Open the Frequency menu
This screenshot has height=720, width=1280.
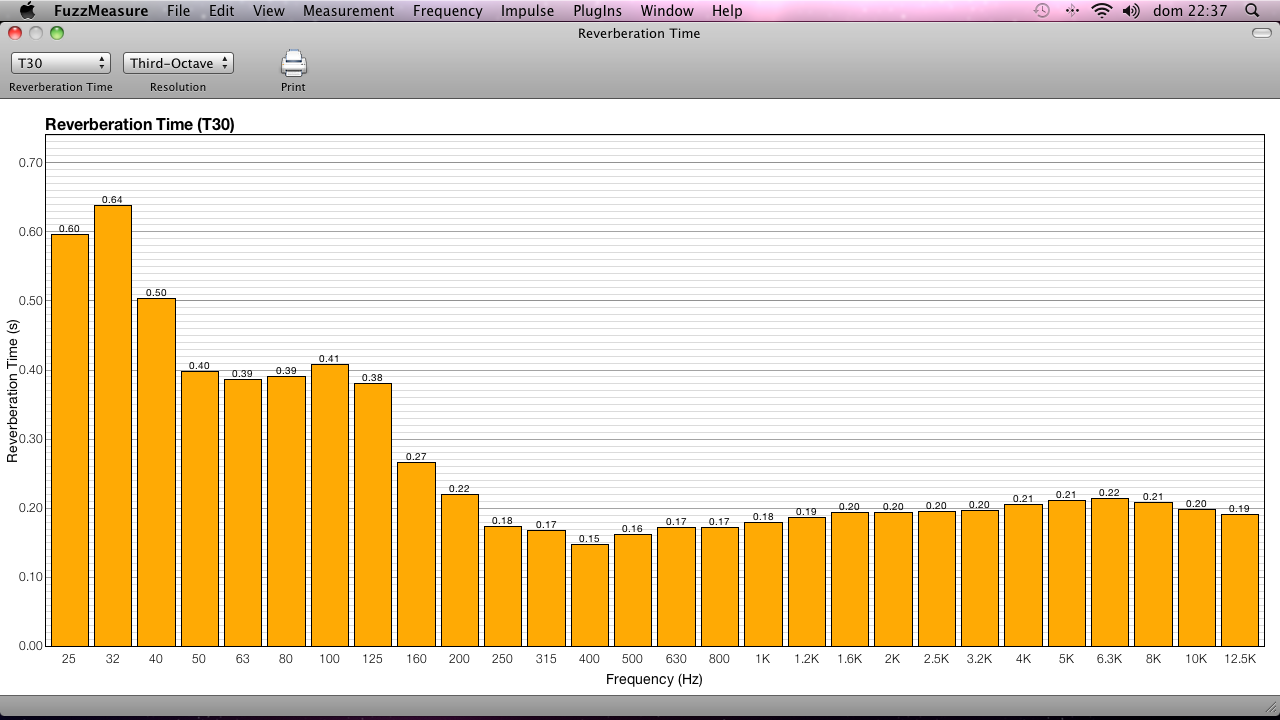[x=447, y=11]
